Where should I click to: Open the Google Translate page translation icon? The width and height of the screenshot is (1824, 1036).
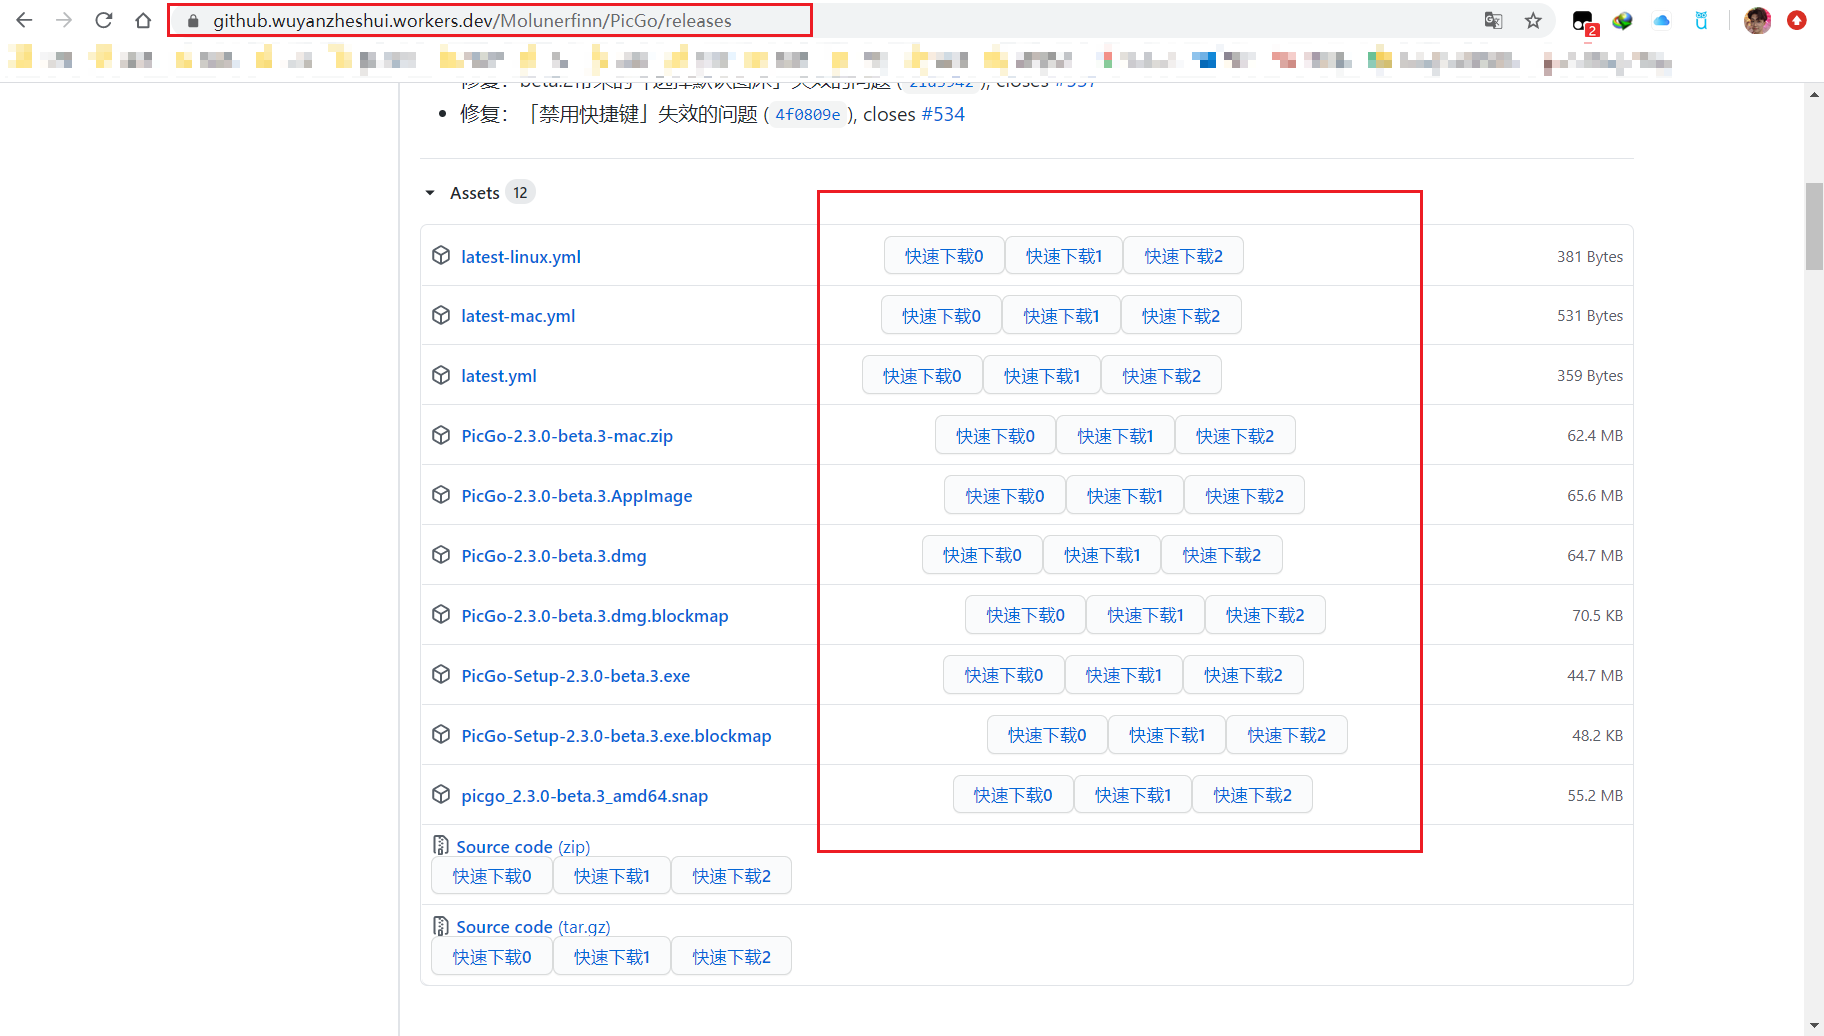pyautogui.click(x=1493, y=20)
